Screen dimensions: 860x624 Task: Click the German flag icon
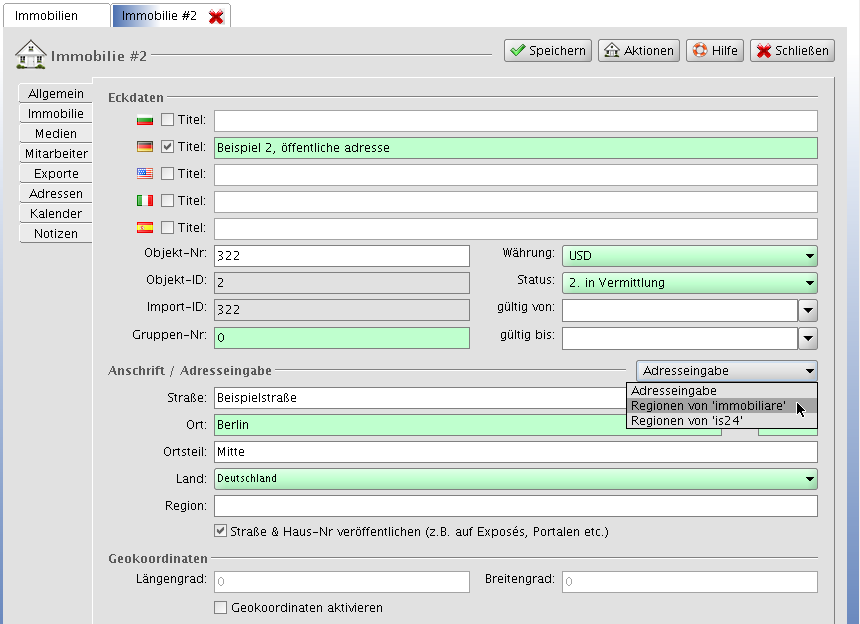(x=145, y=147)
